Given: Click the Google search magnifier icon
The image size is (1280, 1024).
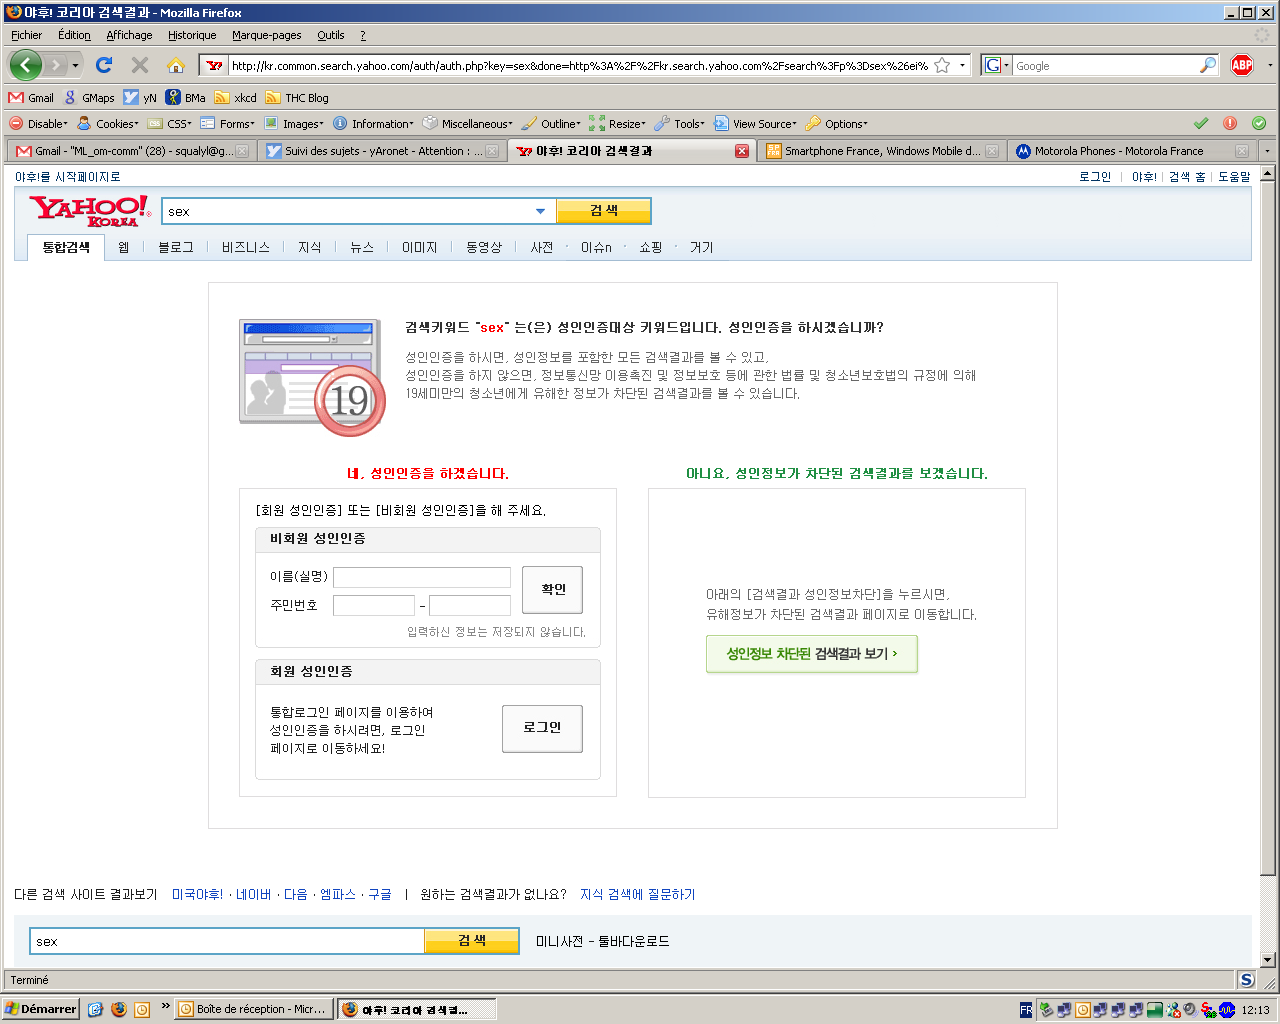Looking at the screenshot, I should click(1208, 66).
